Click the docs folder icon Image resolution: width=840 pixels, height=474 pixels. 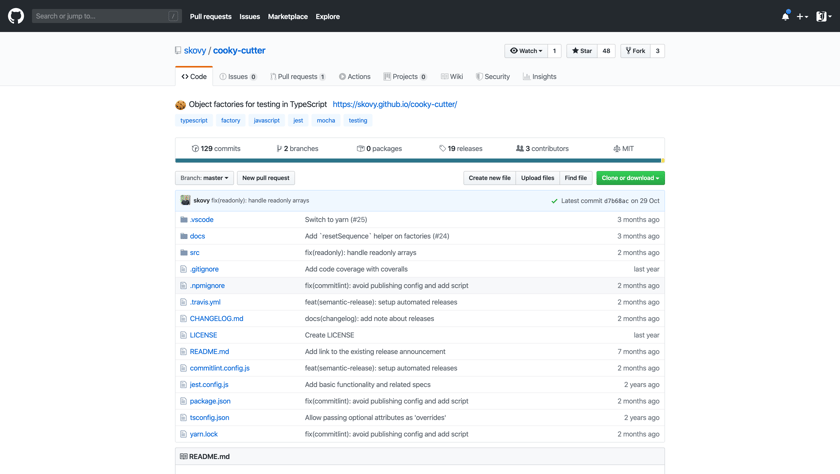click(184, 236)
